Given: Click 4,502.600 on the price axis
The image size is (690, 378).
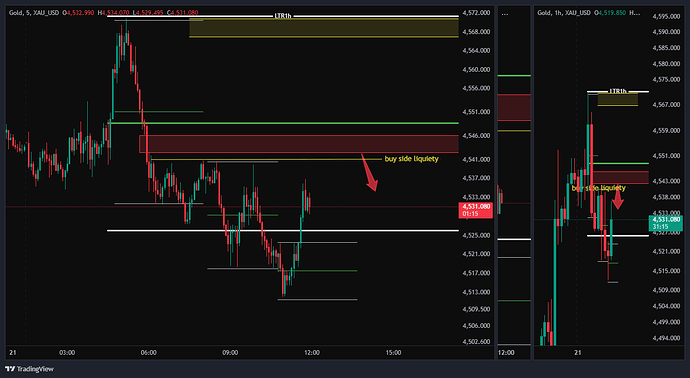Looking at the screenshot, I should pyautogui.click(x=476, y=342).
